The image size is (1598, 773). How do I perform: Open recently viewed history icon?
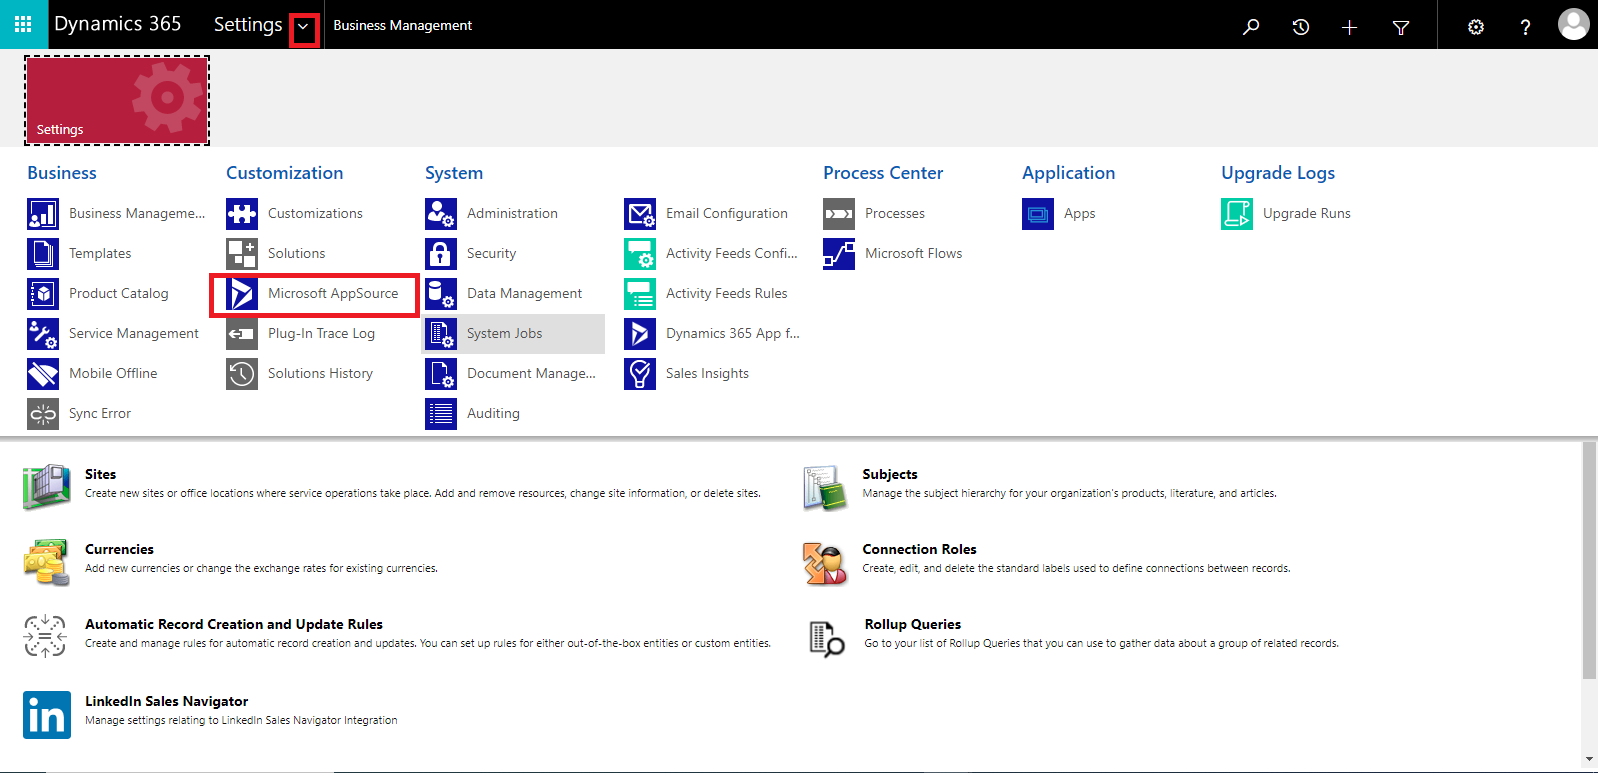[1301, 27]
